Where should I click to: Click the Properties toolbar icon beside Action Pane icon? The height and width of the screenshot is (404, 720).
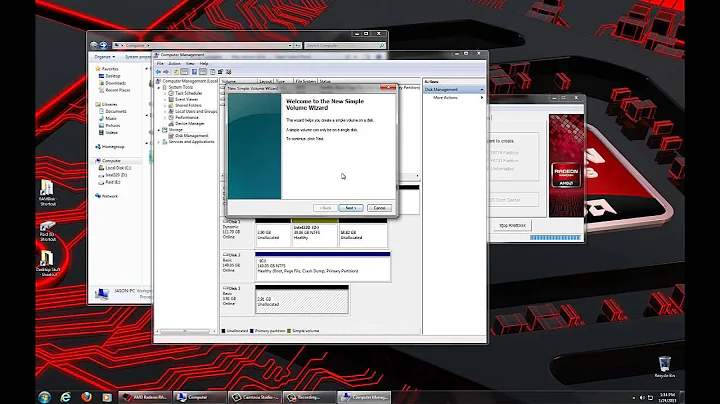point(212,72)
